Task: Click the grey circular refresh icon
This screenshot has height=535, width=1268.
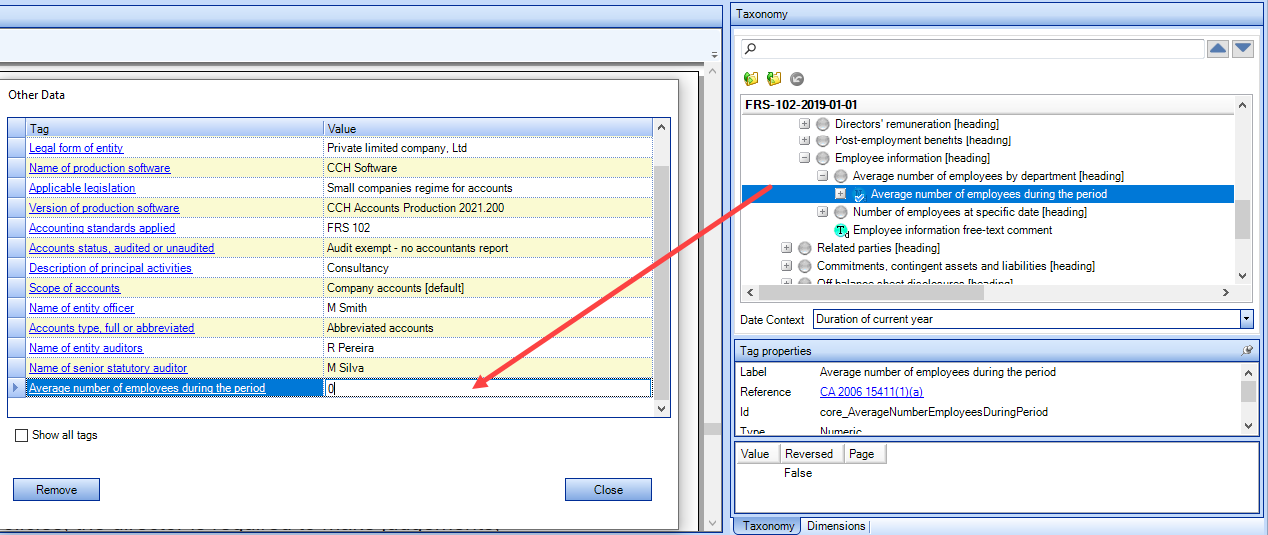Action: point(797,79)
